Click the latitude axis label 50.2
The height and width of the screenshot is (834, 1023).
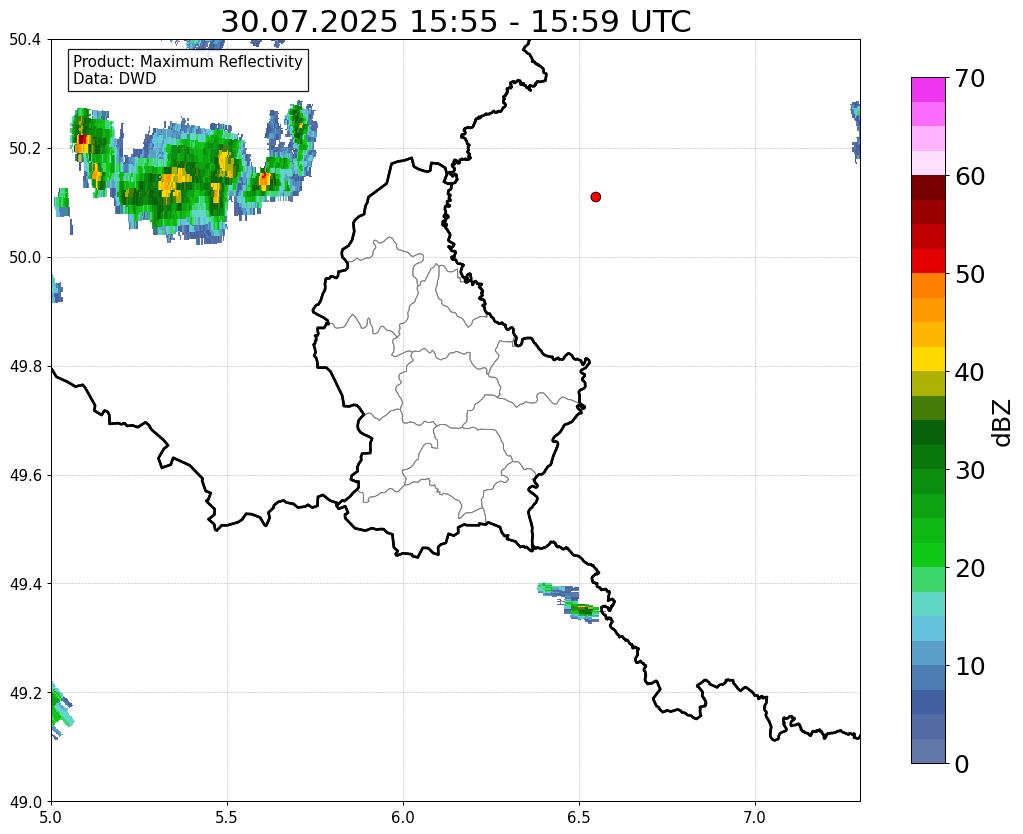(x=25, y=149)
